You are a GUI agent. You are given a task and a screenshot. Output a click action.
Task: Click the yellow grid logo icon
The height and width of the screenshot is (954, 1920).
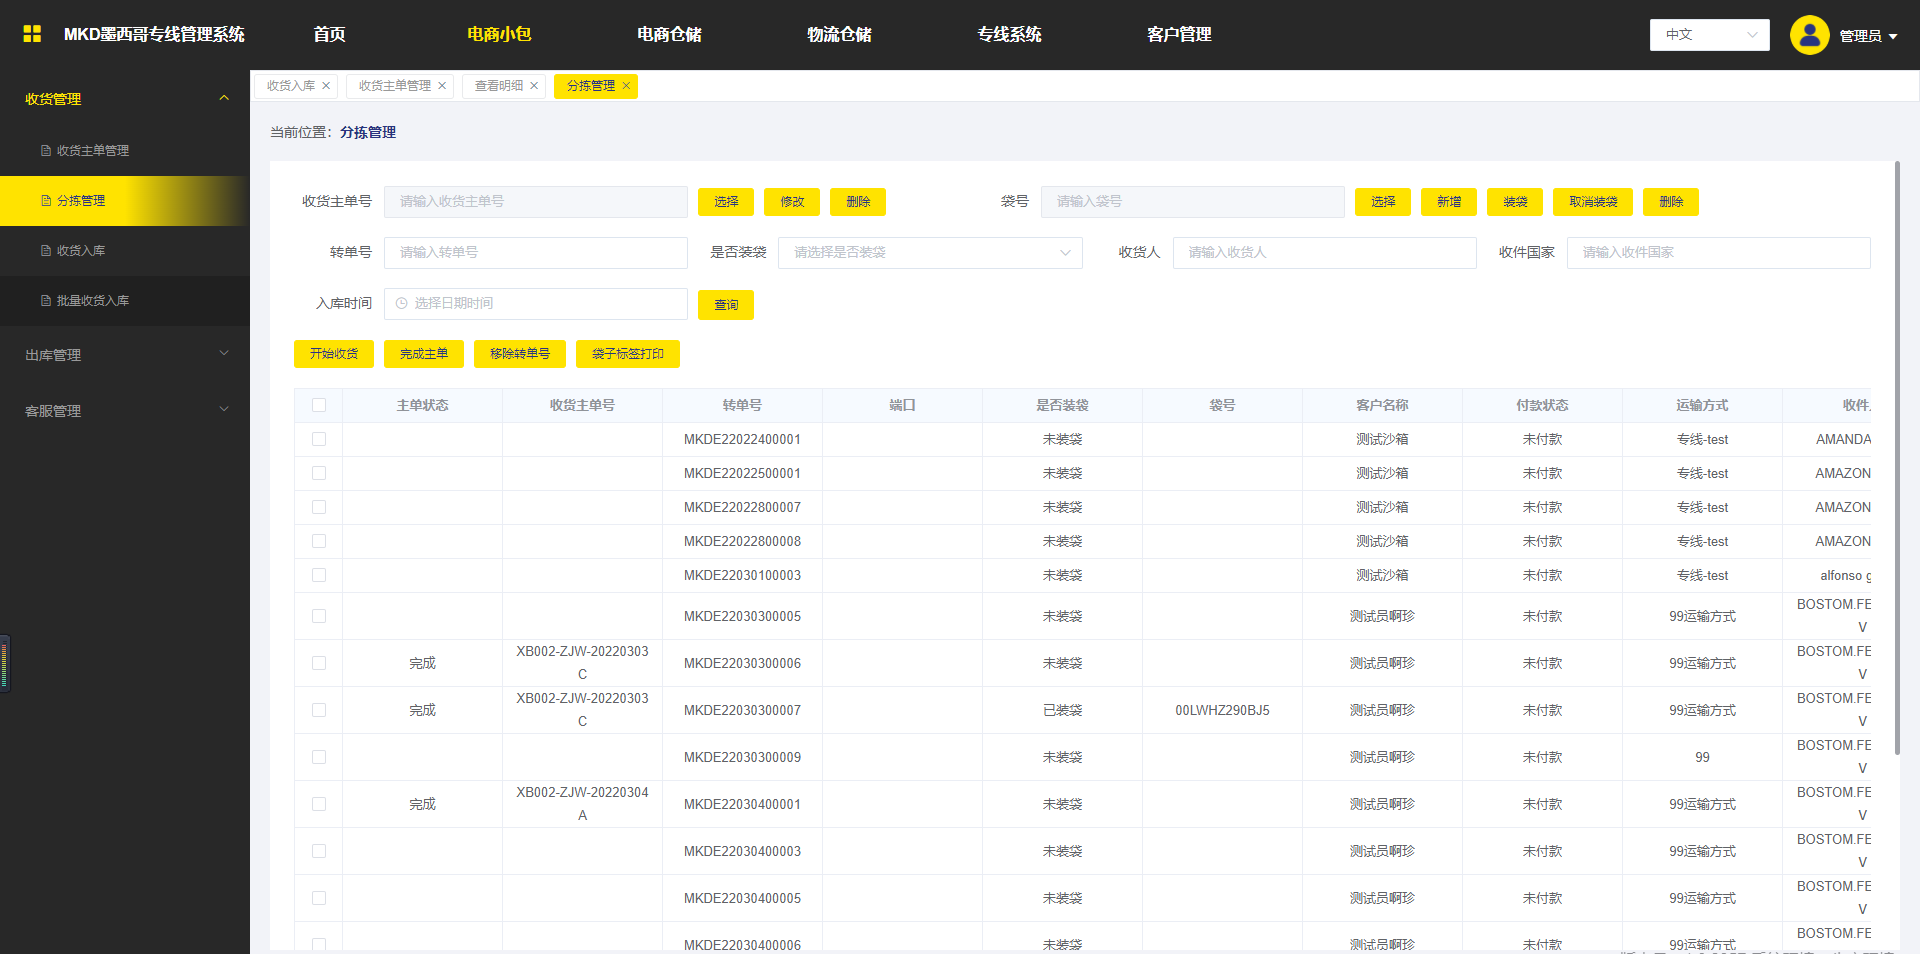32,34
